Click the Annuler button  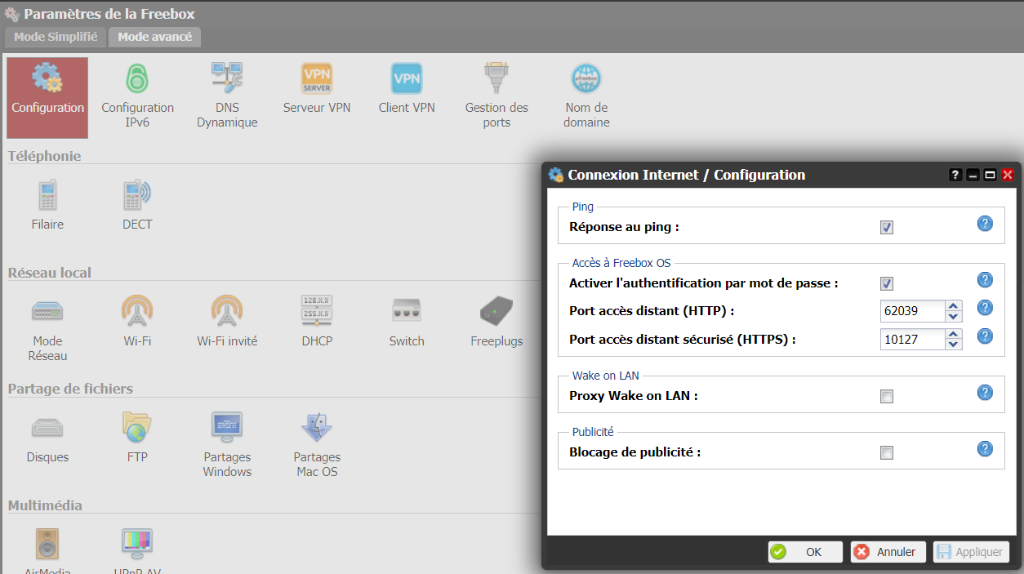[x=888, y=552]
